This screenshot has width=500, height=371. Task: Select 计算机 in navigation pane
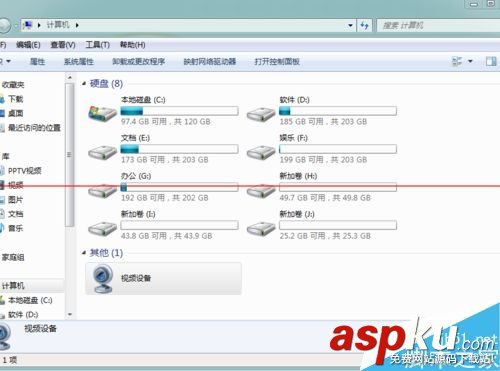click(x=13, y=286)
